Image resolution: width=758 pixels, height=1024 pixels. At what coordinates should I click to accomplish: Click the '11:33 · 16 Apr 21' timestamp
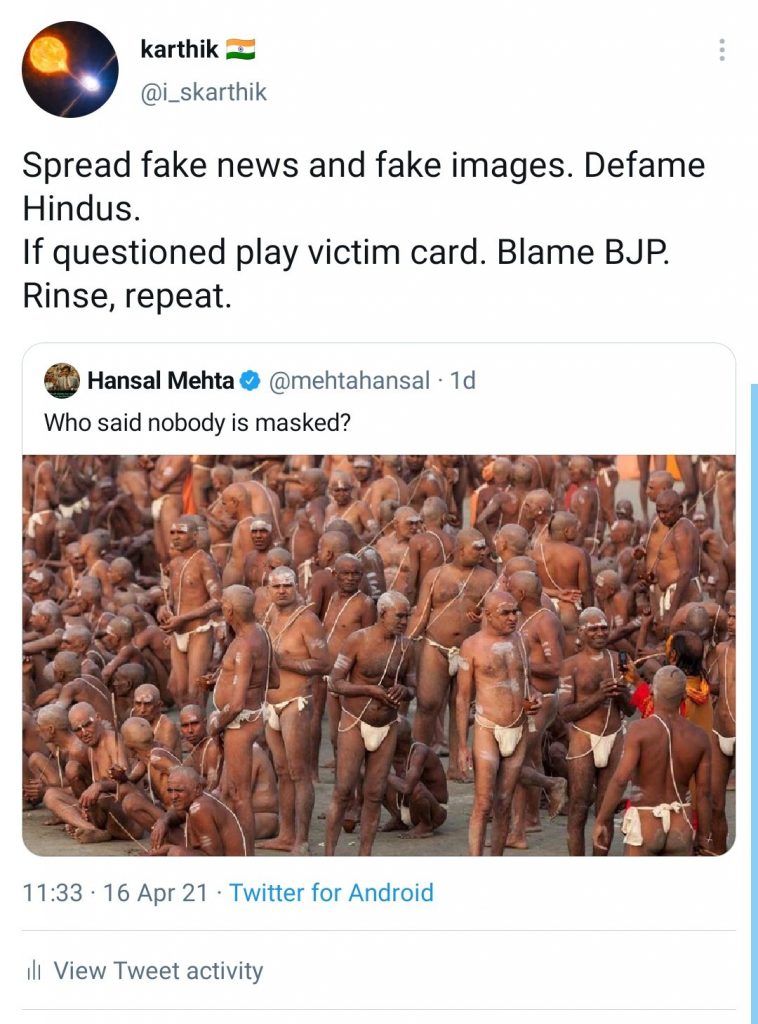(115, 892)
